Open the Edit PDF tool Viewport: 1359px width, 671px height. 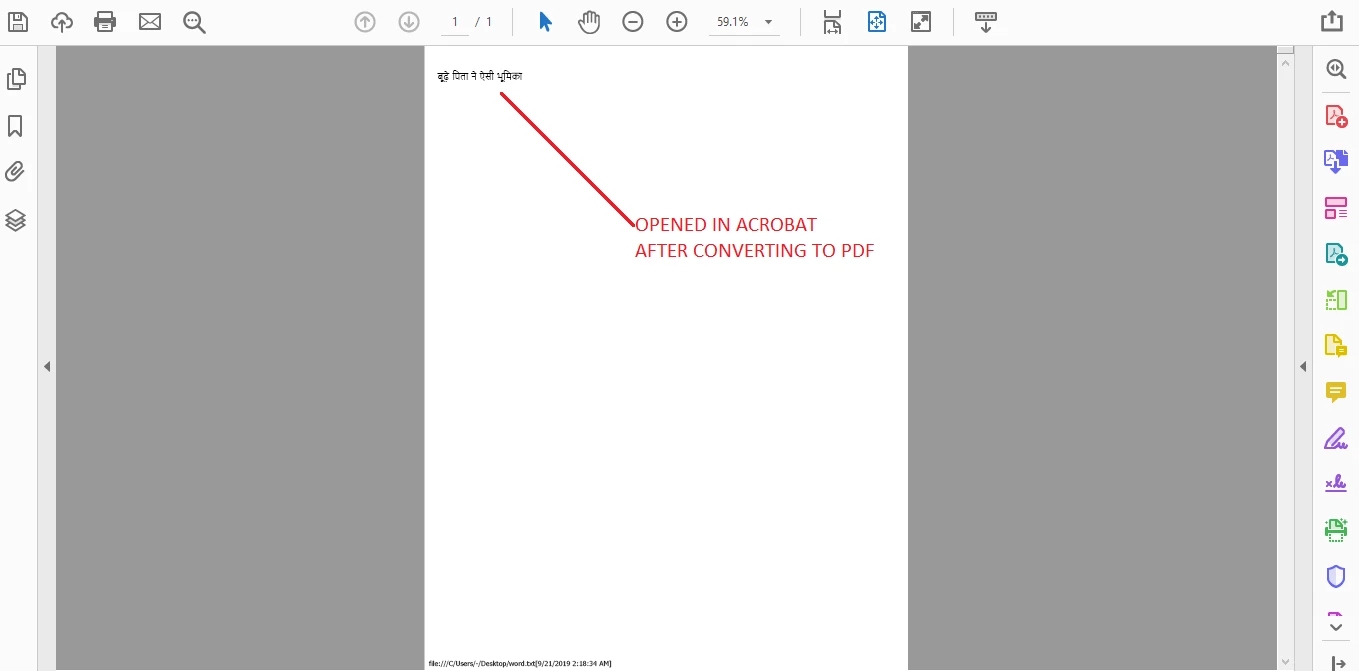(x=1336, y=254)
